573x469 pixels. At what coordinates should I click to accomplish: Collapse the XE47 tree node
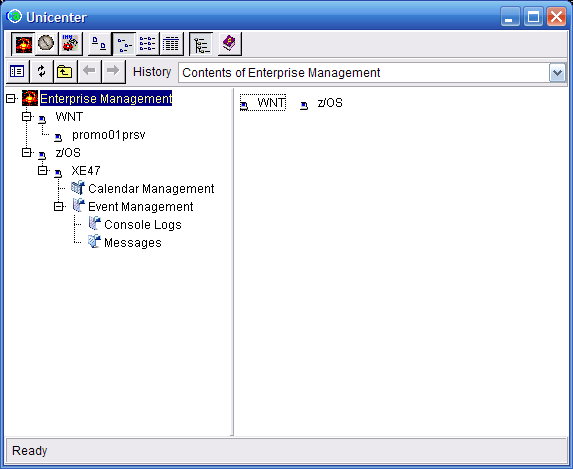43,170
